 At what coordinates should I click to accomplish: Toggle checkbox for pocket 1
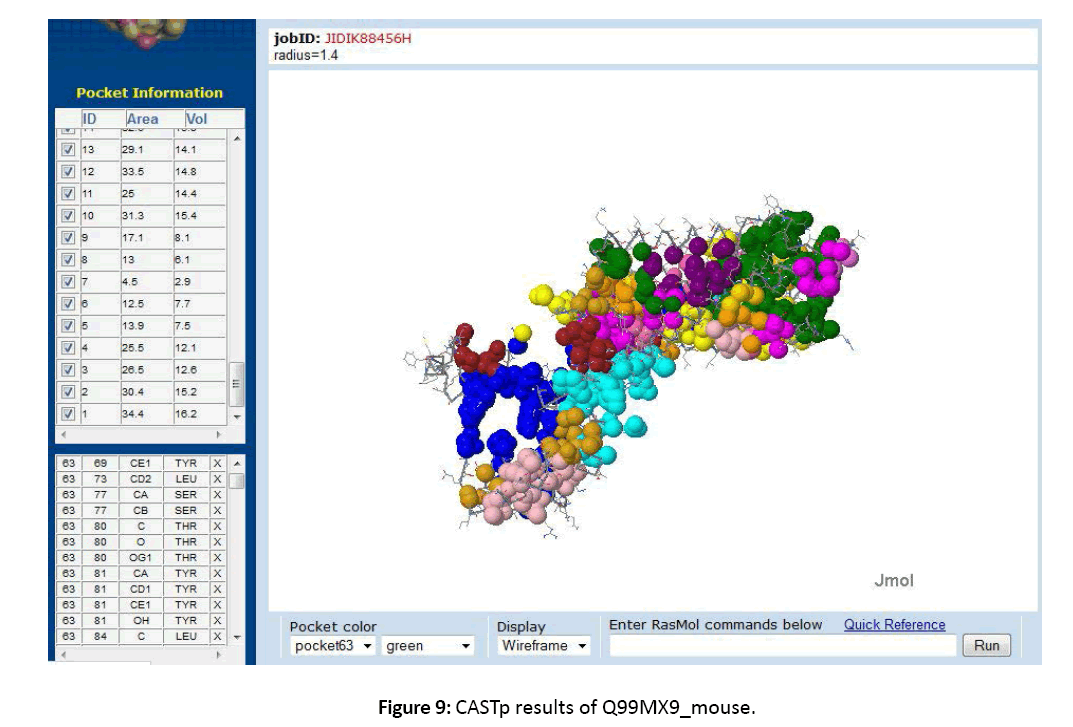coord(68,414)
